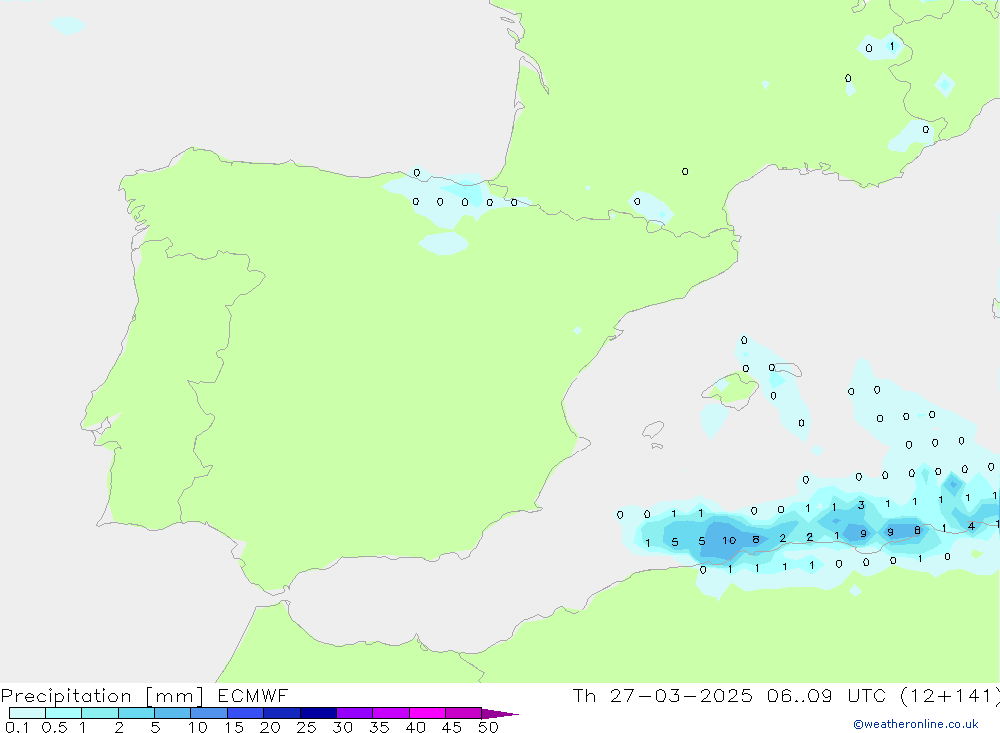Image resolution: width=1000 pixels, height=733 pixels.
Task: Click the 25–30 mm dark navy legend swatch
Action: coord(318,713)
